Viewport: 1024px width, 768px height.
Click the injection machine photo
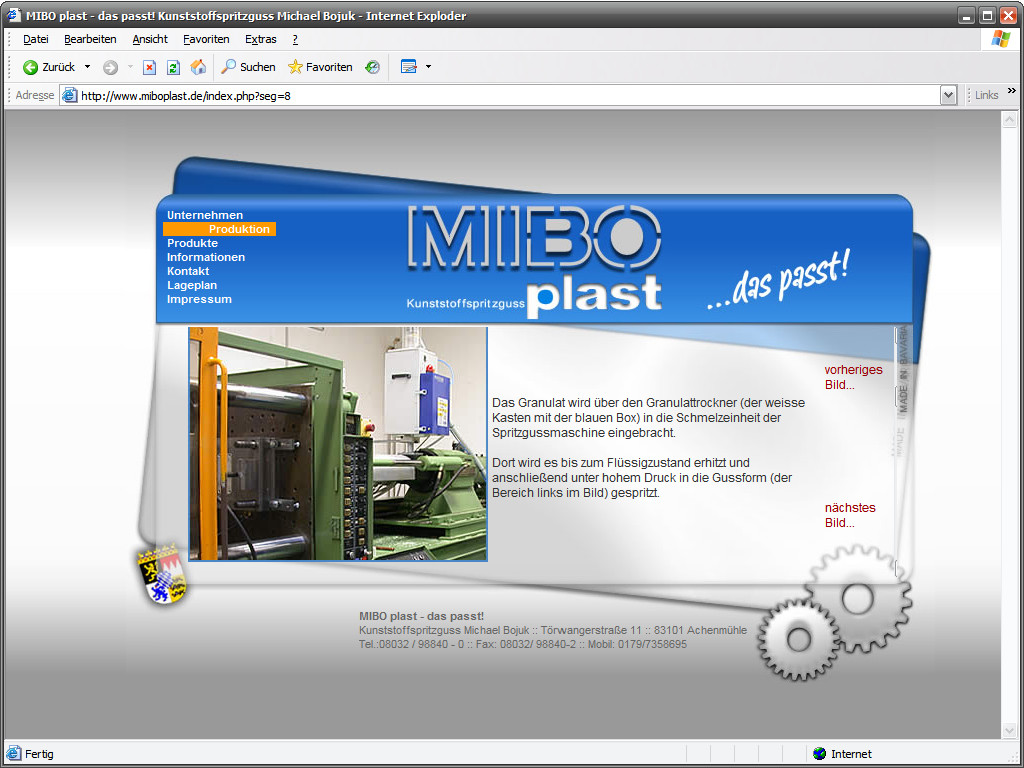(338, 444)
